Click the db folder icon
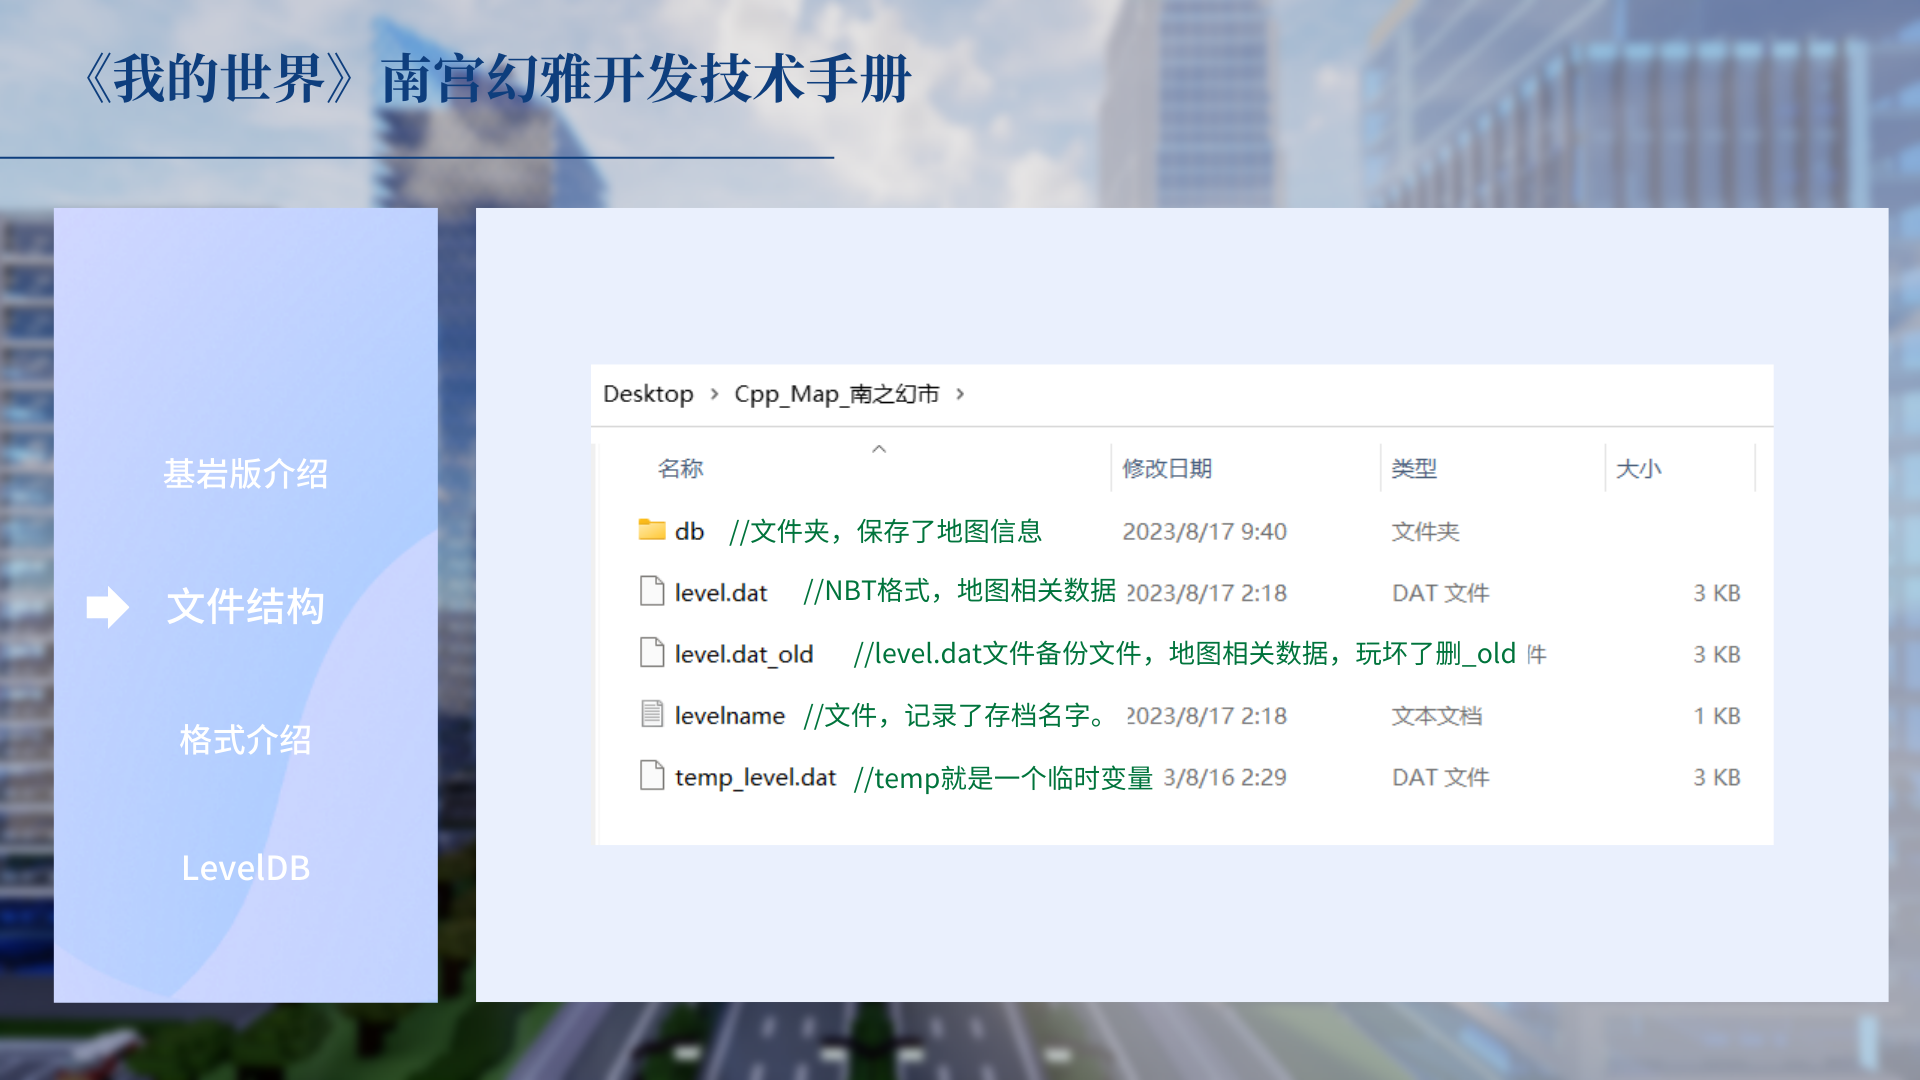Screen dimensions: 1920x1080 [x=652, y=530]
